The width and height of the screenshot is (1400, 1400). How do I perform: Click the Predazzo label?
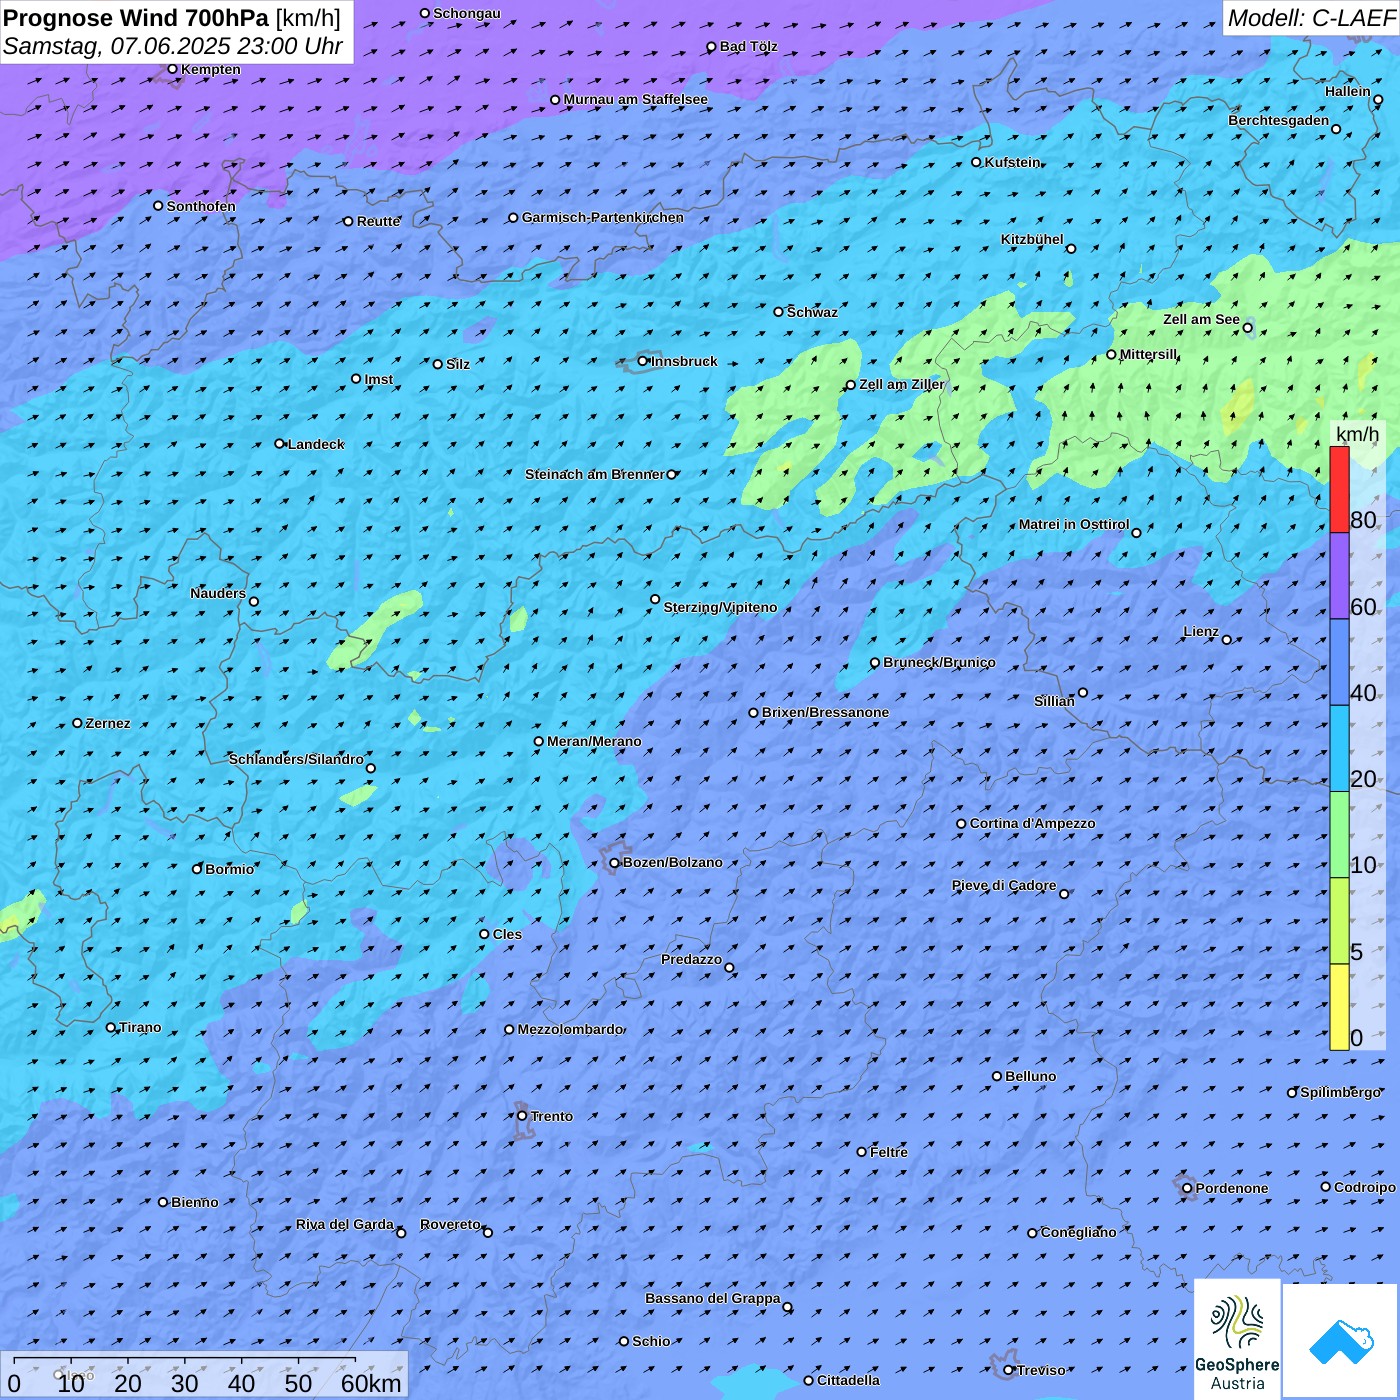point(691,959)
